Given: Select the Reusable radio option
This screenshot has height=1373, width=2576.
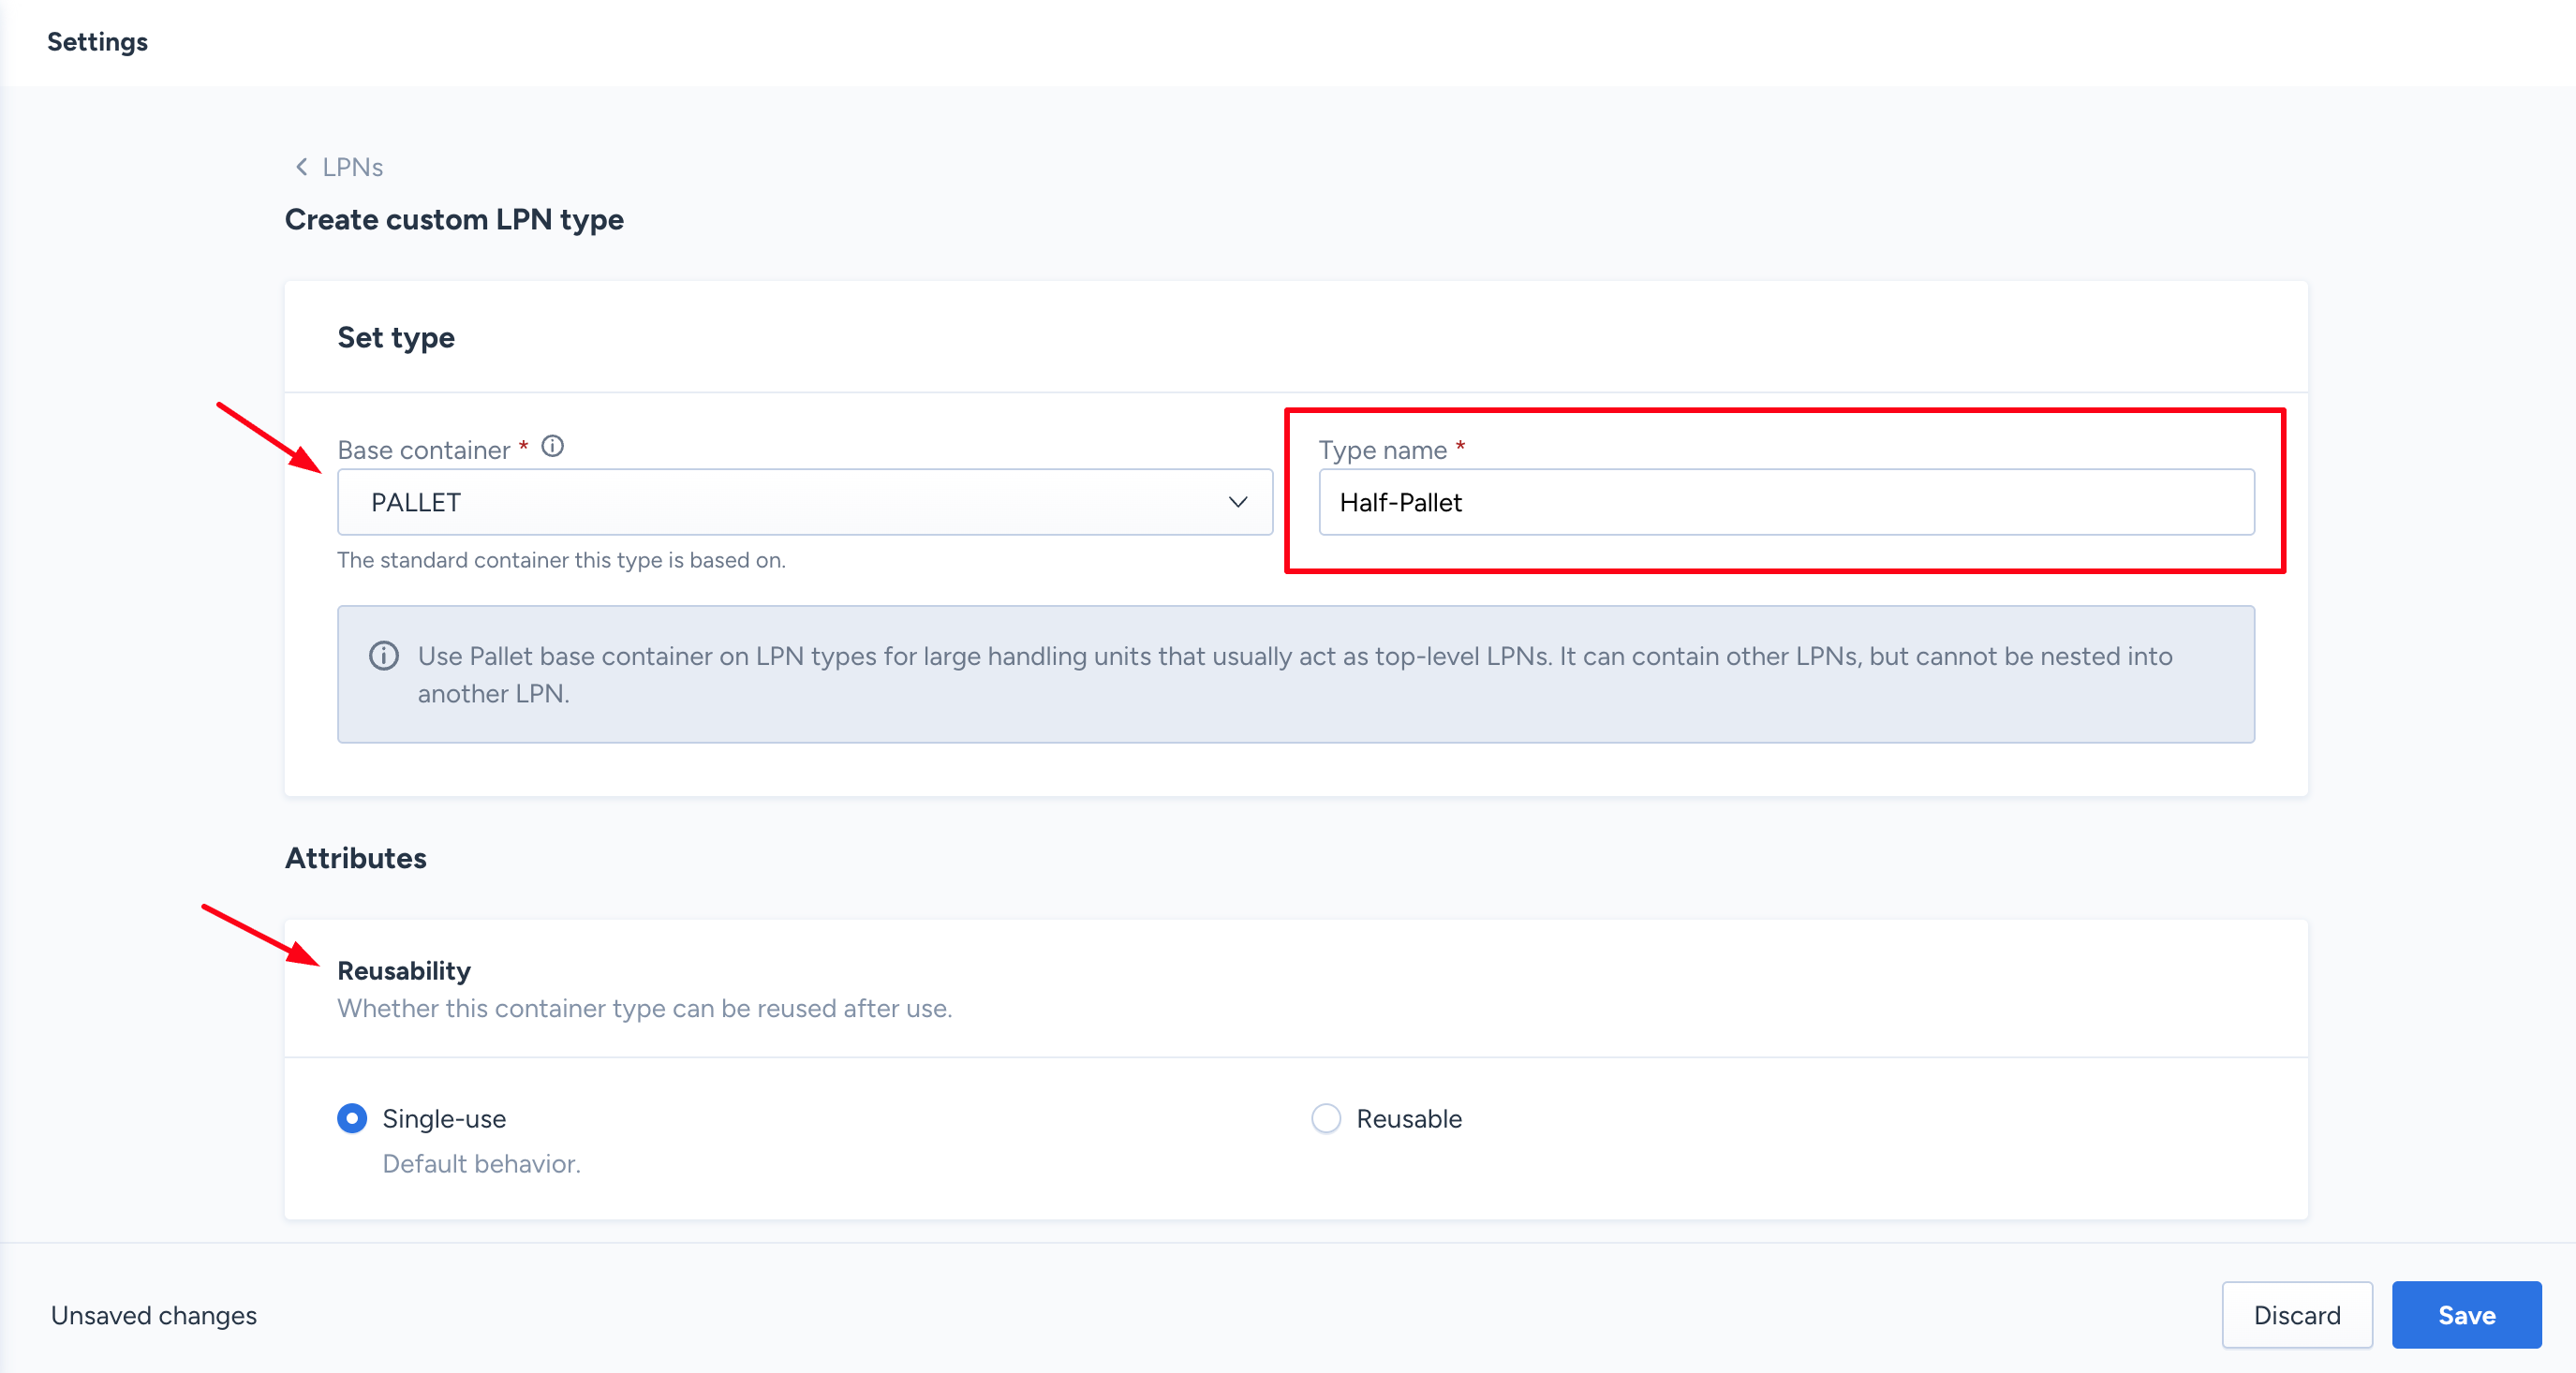Looking at the screenshot, I should pyautogui.click(x=1326, y=1118).
